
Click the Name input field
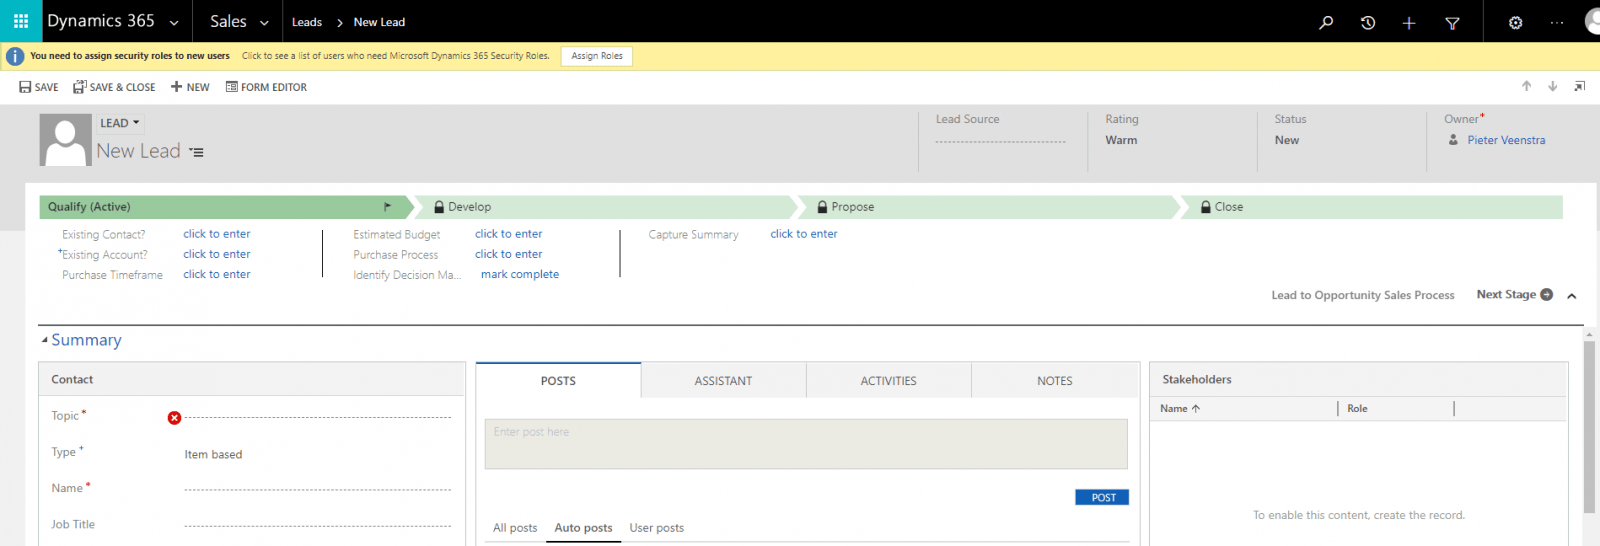click(x=318, y=489)
